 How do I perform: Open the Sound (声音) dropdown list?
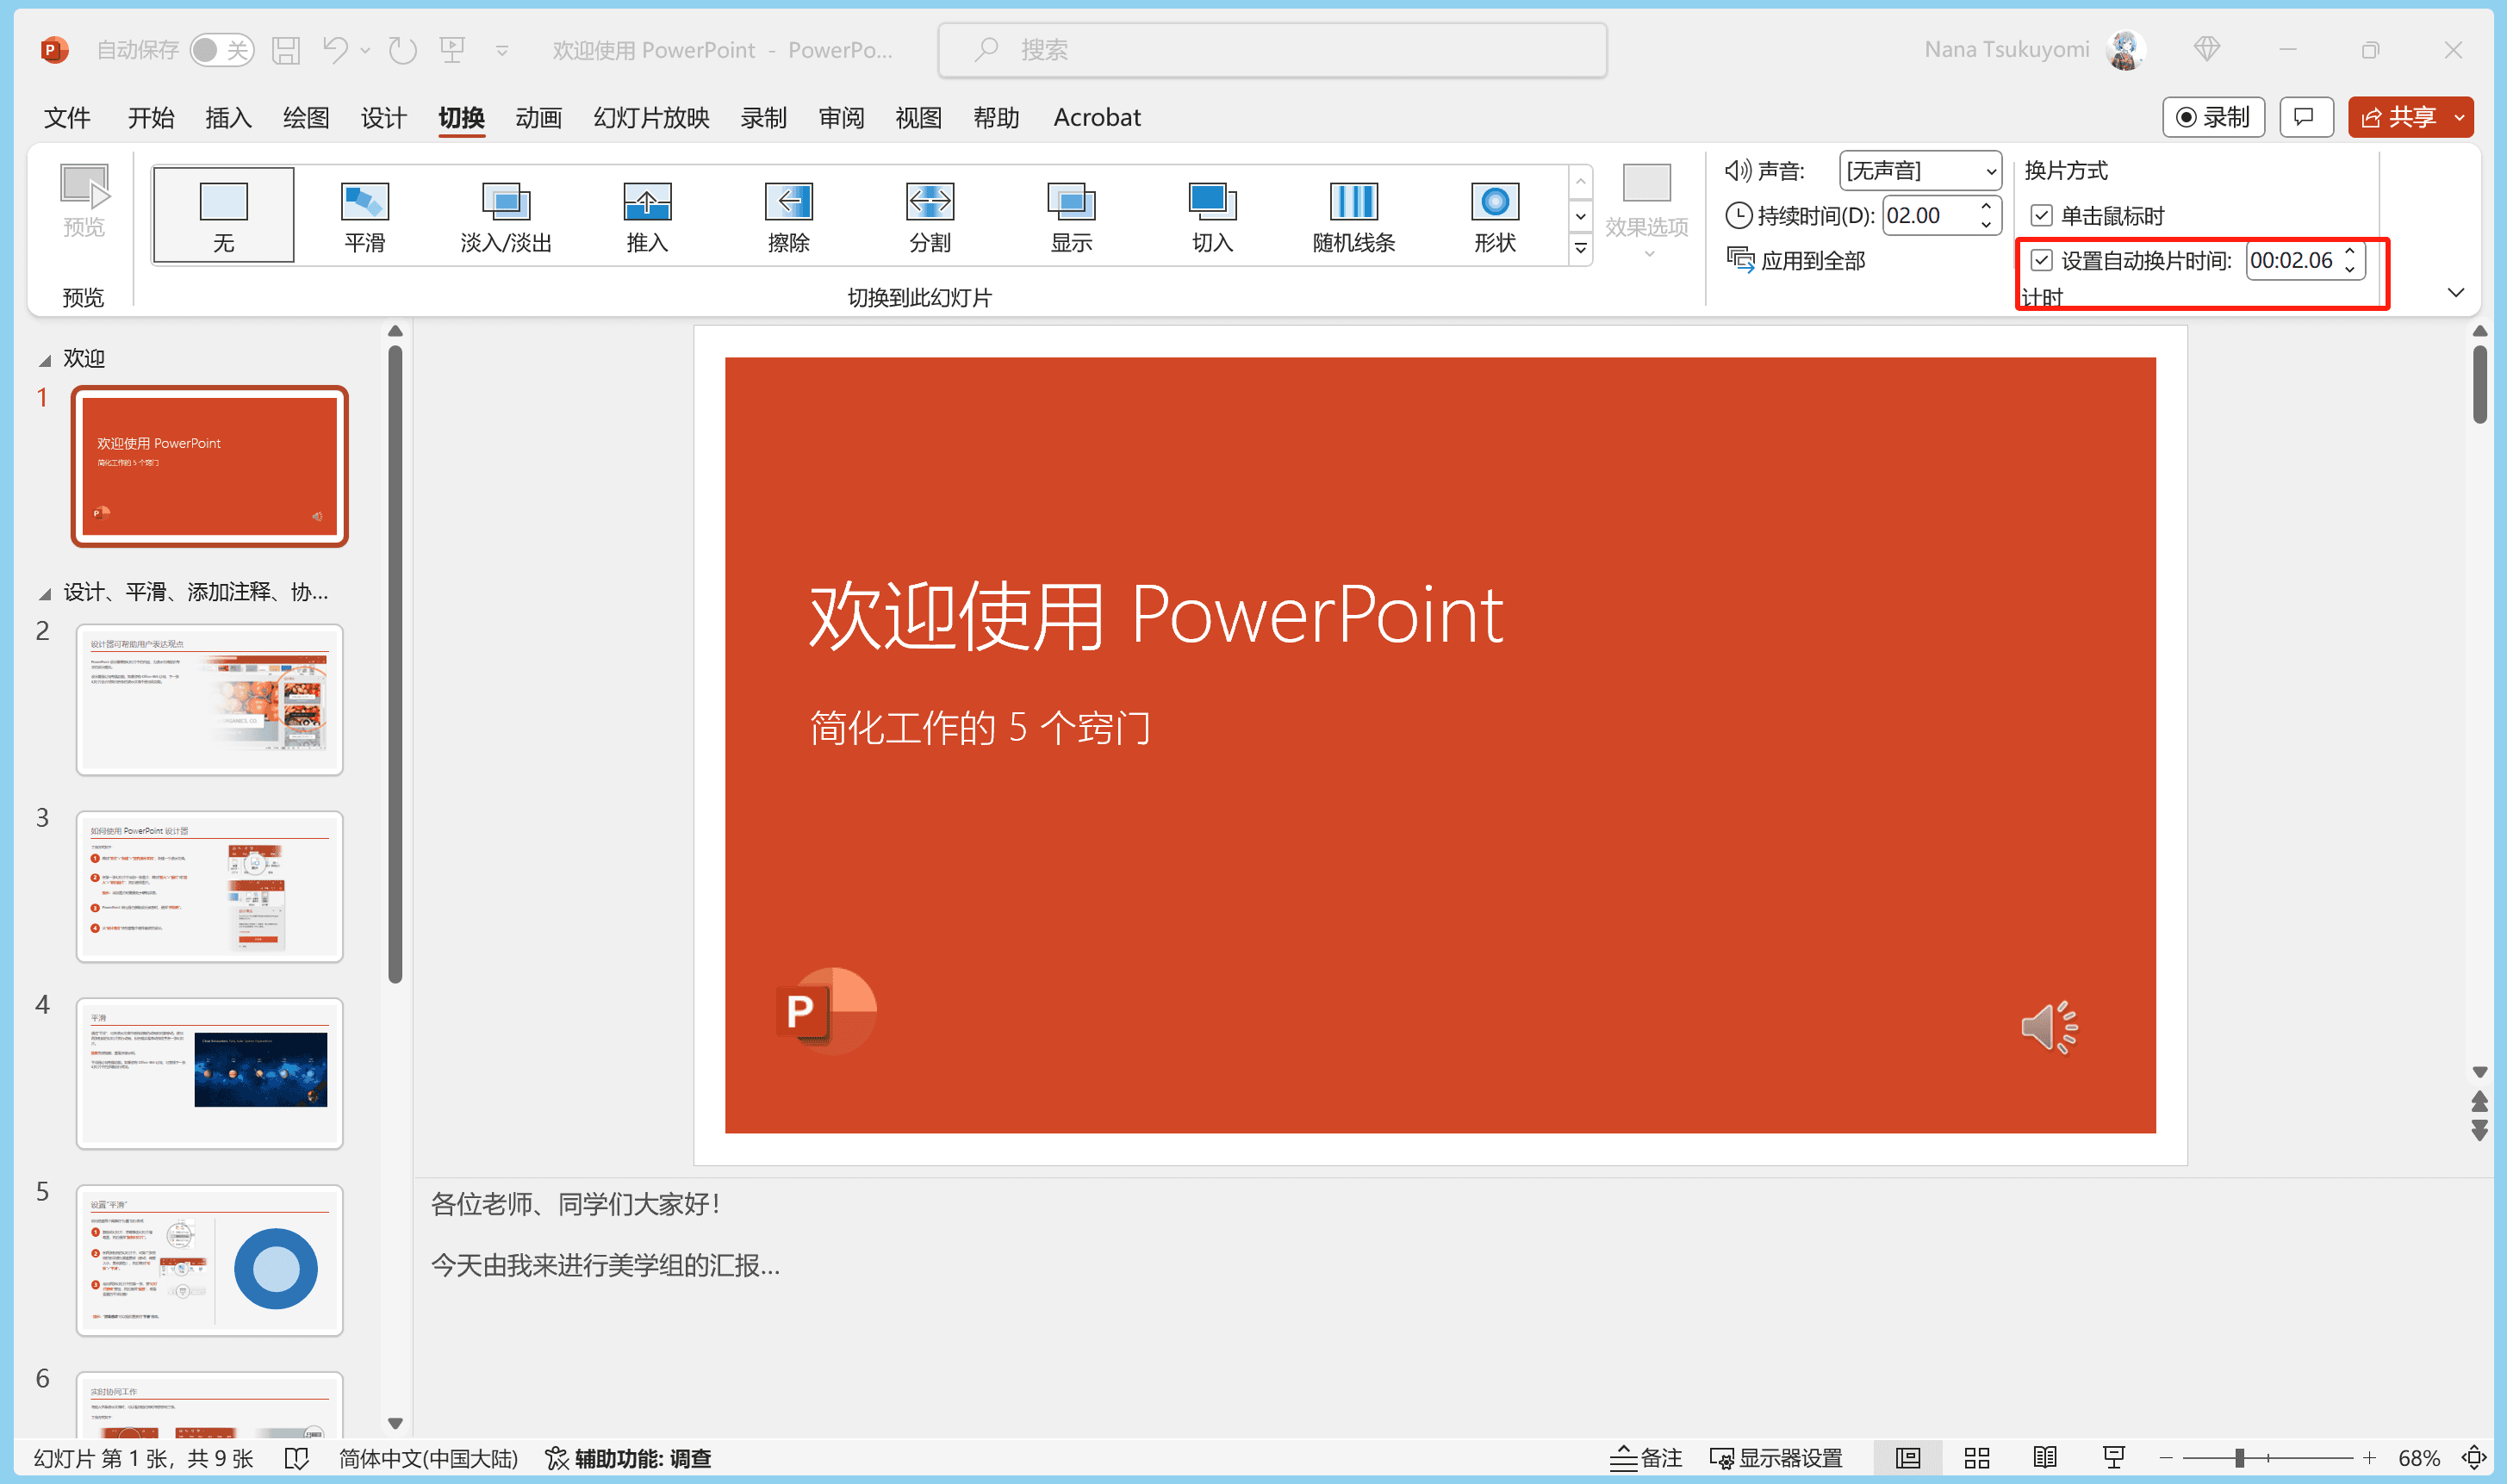point(1990,171)
